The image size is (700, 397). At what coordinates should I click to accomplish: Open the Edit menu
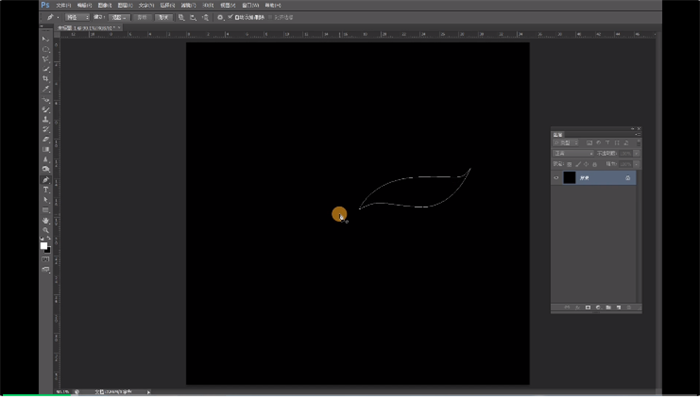click(84, 5)
